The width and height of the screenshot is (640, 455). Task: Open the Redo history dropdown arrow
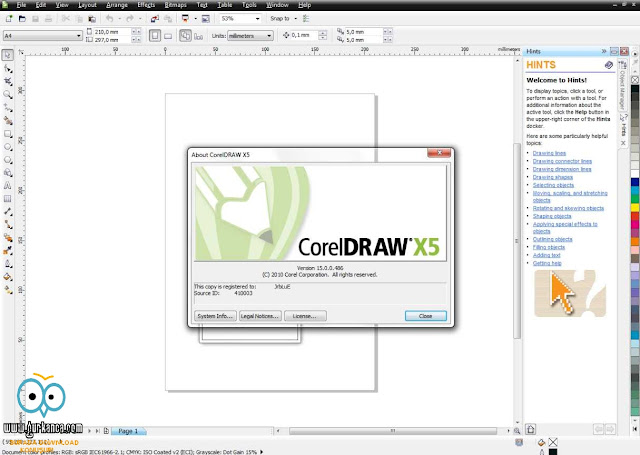(x=140, y=18)
